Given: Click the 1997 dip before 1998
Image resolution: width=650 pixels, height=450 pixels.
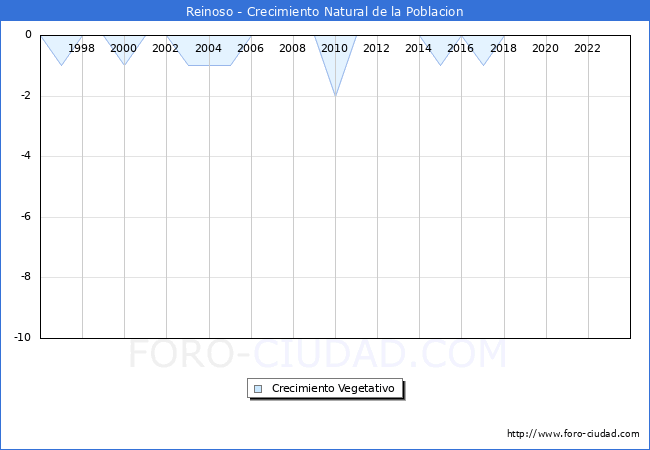Looking at the screenshot, I should 62,50.
